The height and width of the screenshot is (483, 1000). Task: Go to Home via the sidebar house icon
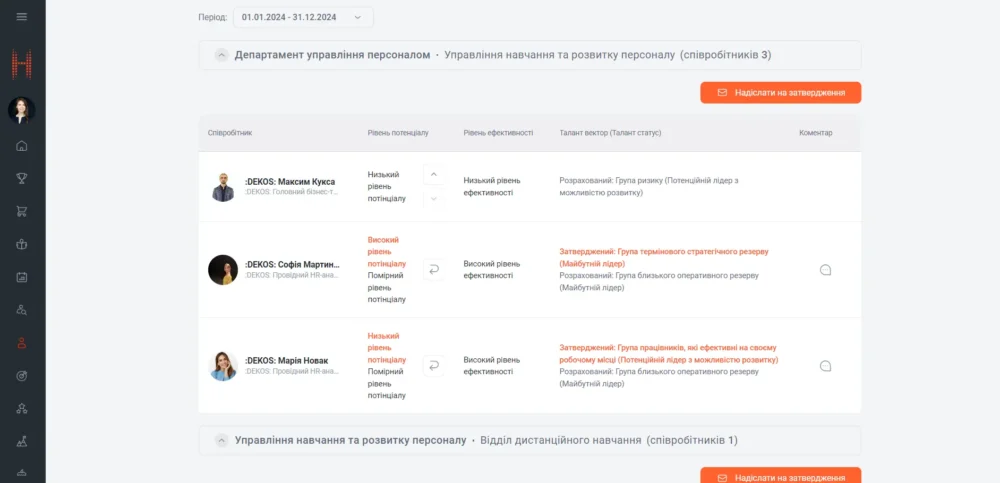pos(22,146)
